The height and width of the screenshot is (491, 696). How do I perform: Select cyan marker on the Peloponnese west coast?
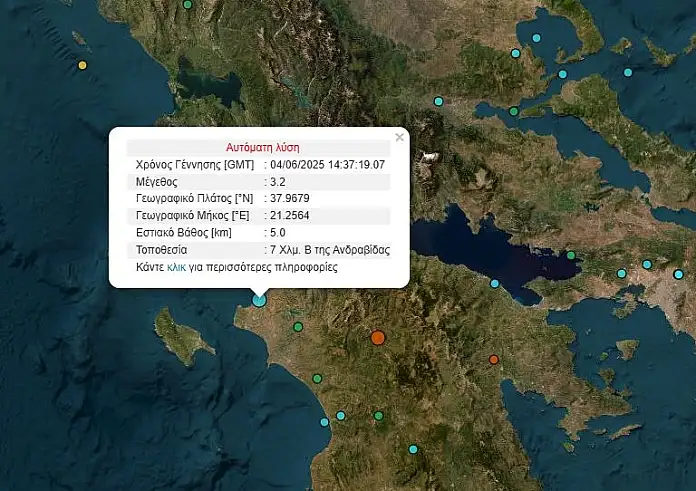pyautogui.click(x=325, y=422)
